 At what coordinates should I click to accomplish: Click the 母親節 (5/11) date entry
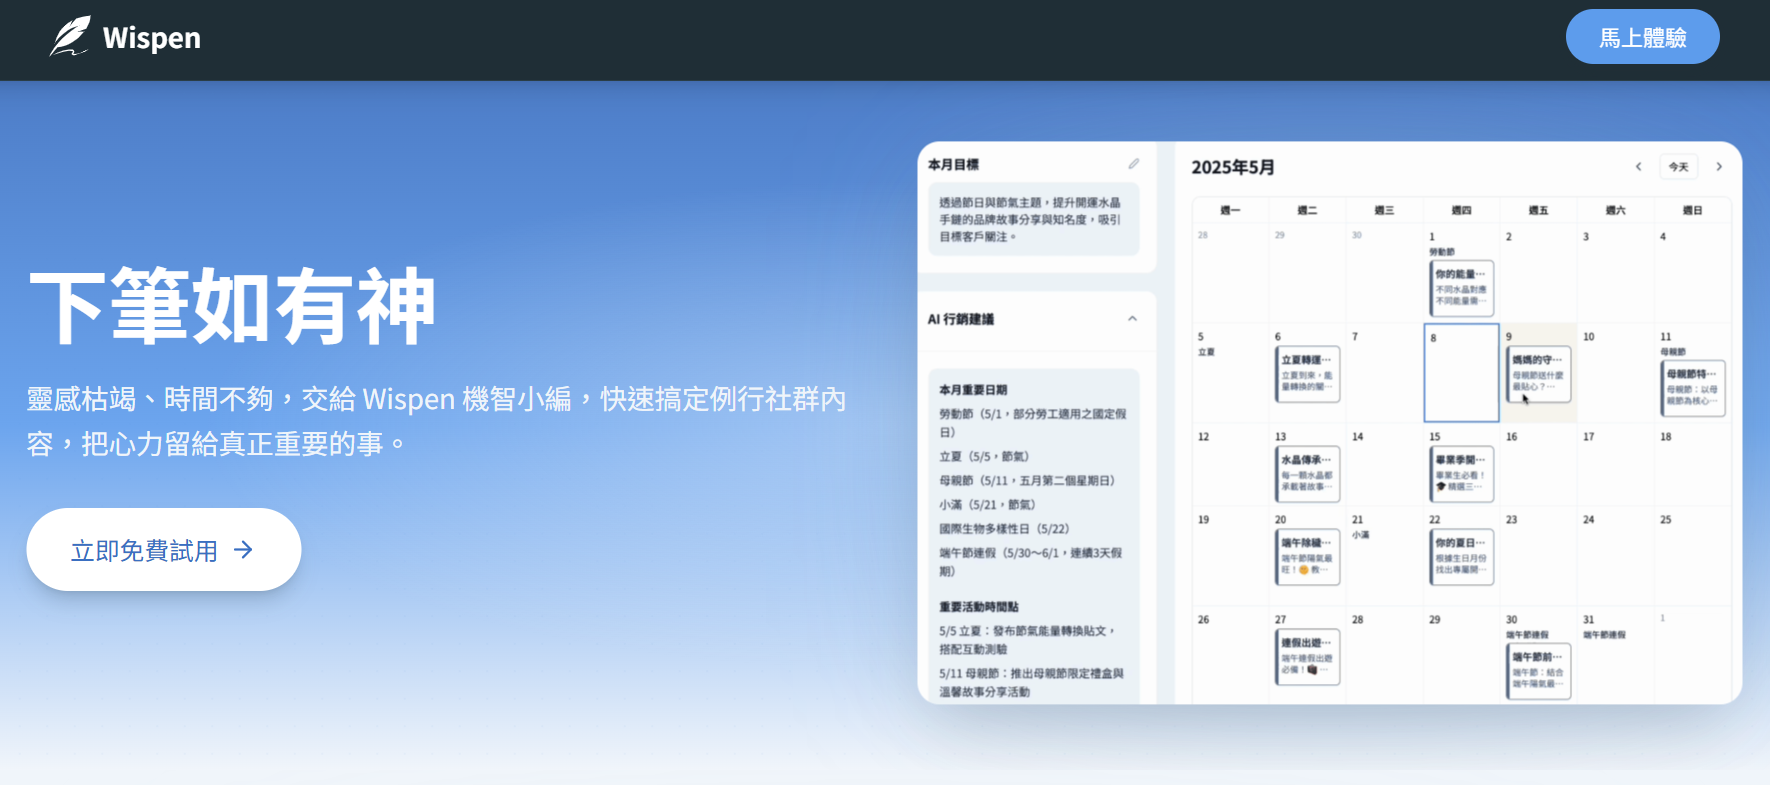click(x=1027, y=481)
